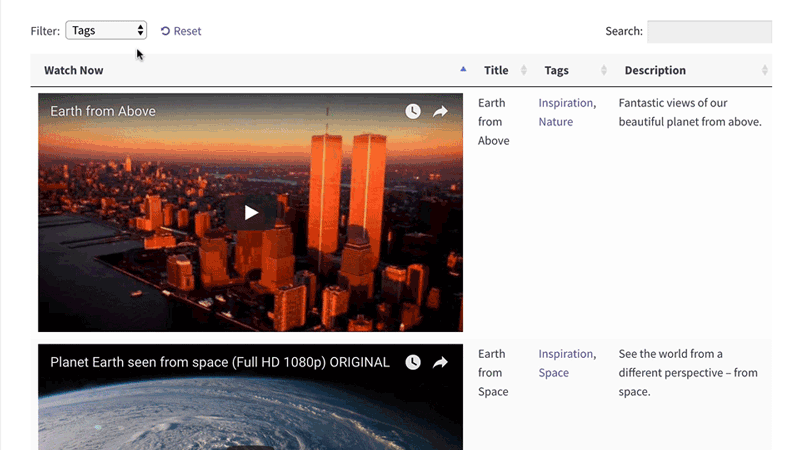Click Share arrow on Planet Earth video
The image size is (800, 450).
(x=440, y=362)
